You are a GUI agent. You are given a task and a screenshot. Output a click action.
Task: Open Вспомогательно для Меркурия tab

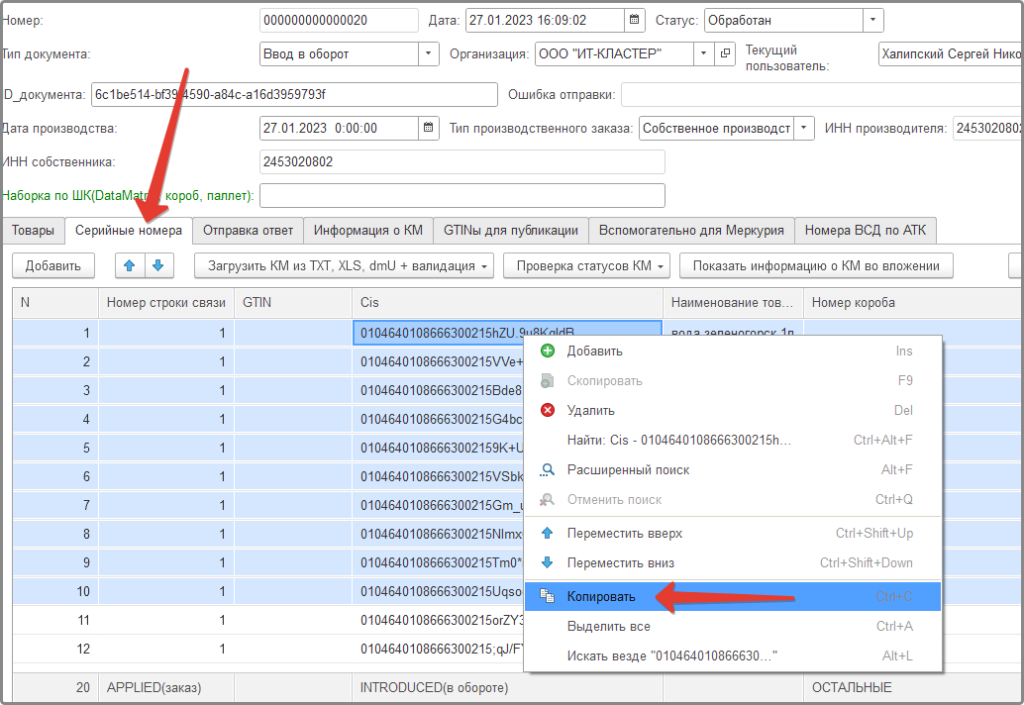point(691,230)
